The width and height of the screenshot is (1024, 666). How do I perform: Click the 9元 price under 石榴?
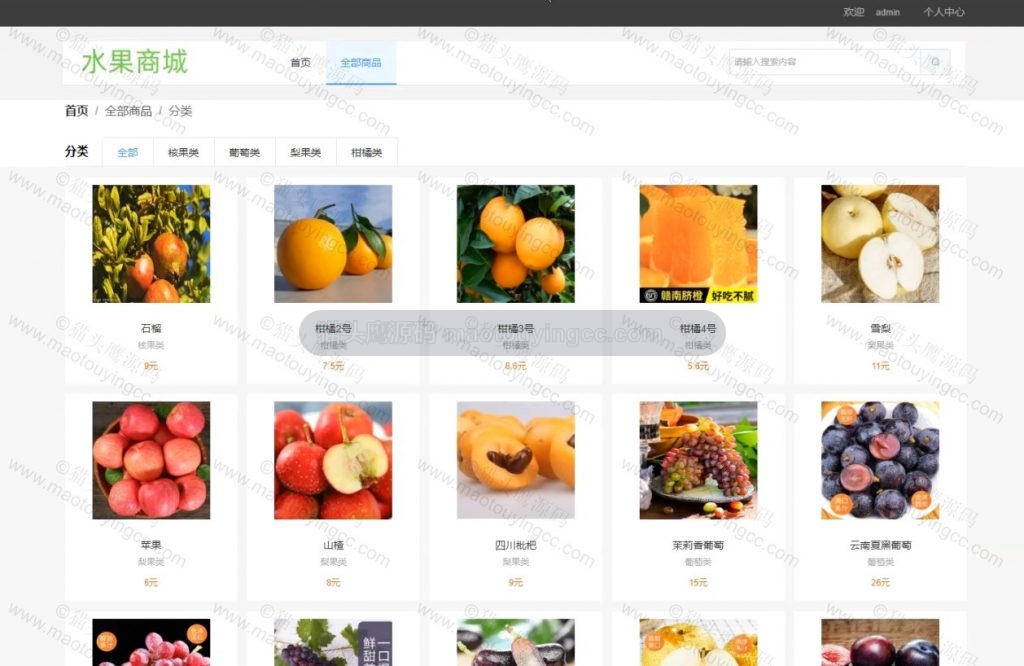(x=151, y=366)
